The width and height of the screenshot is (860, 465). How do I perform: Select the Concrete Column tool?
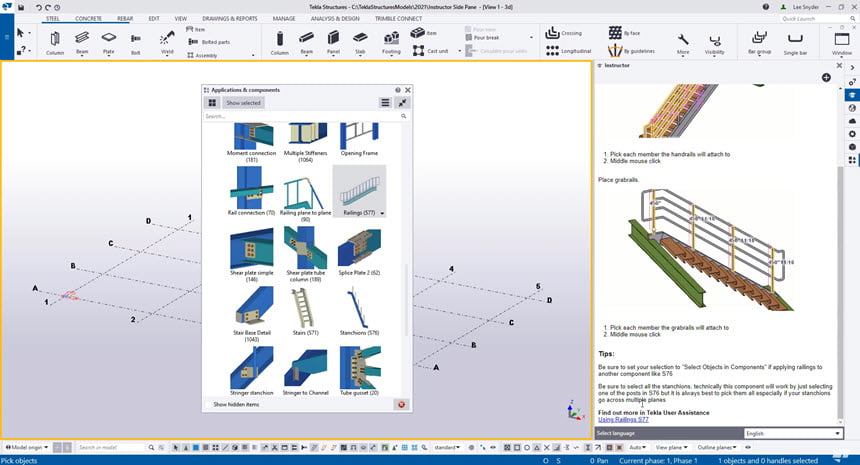point(279,42)
